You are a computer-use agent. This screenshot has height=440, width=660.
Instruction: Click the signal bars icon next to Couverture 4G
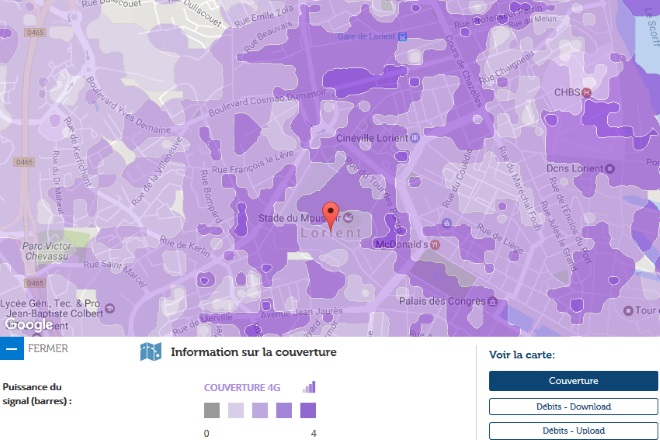click(309, 387)
